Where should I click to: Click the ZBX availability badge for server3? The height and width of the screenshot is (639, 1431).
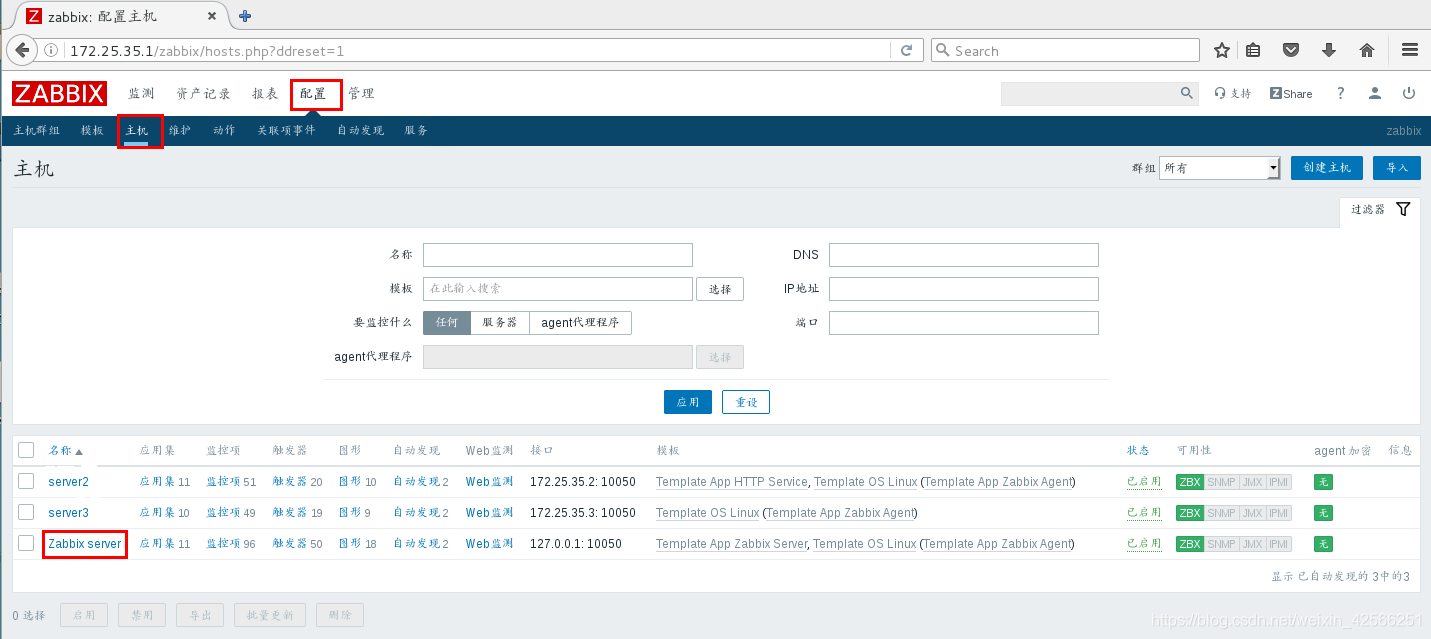click(x=1190, y=513)
